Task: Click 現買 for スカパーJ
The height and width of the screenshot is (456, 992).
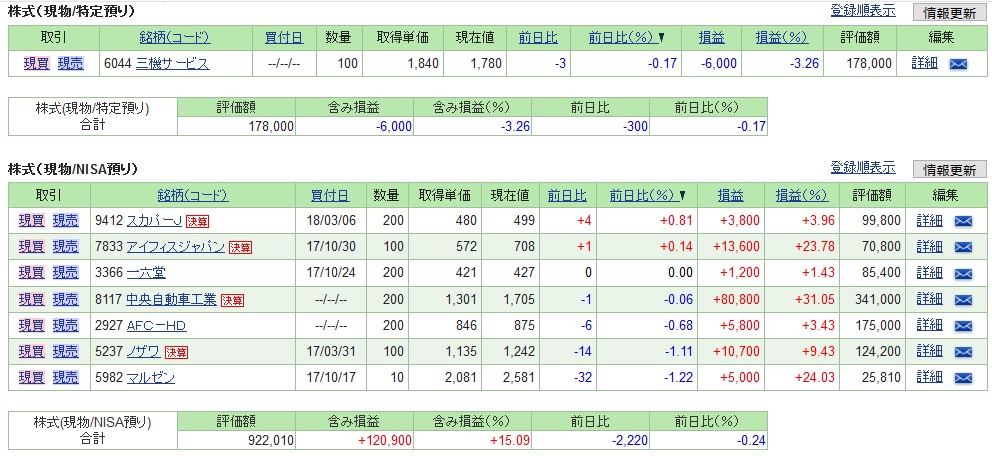Action: [x=32, y=221]
